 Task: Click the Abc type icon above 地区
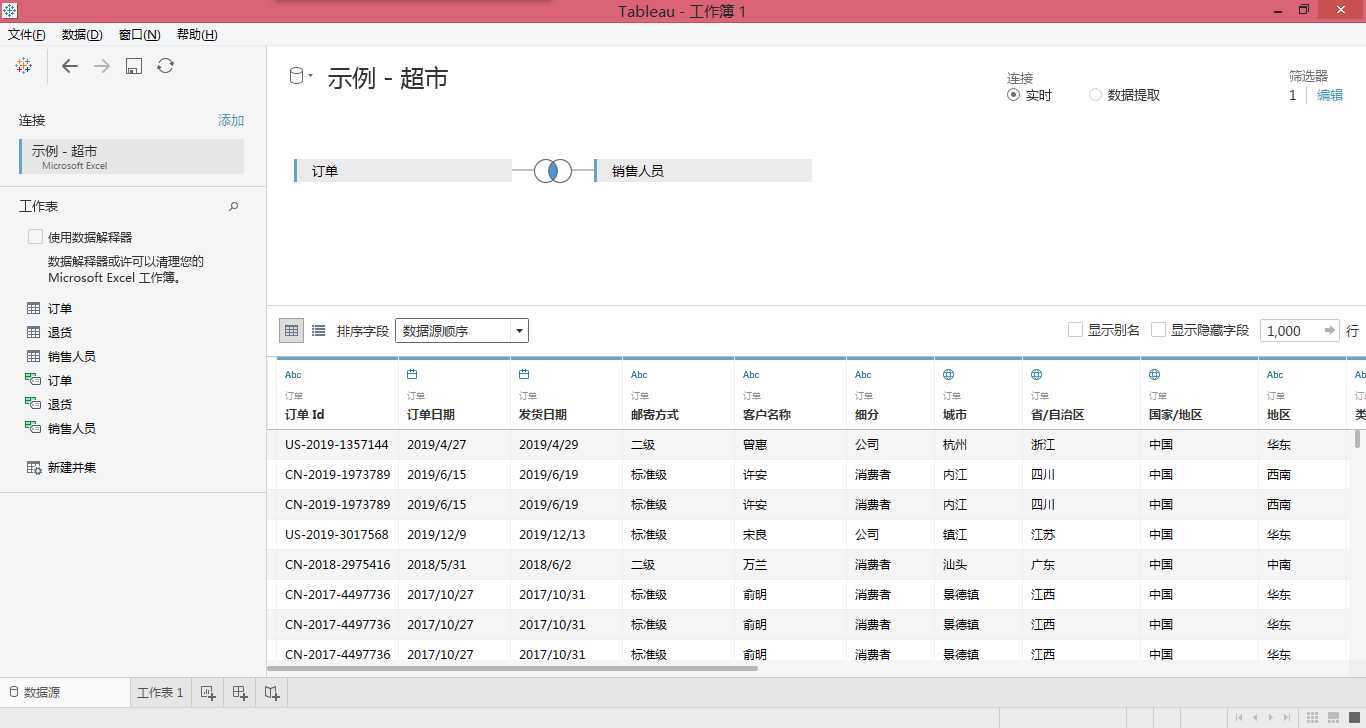pyautogui.click(x=1275, y=375)
